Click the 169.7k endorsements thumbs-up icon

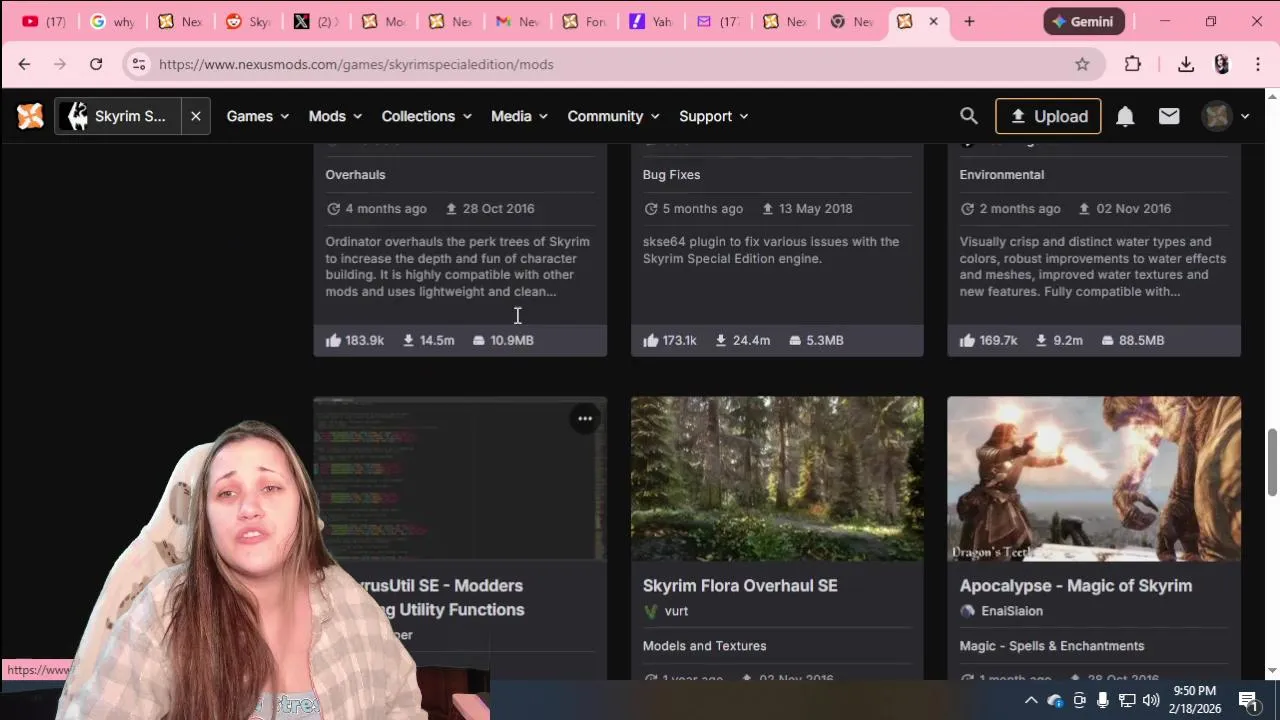(967, 340)
